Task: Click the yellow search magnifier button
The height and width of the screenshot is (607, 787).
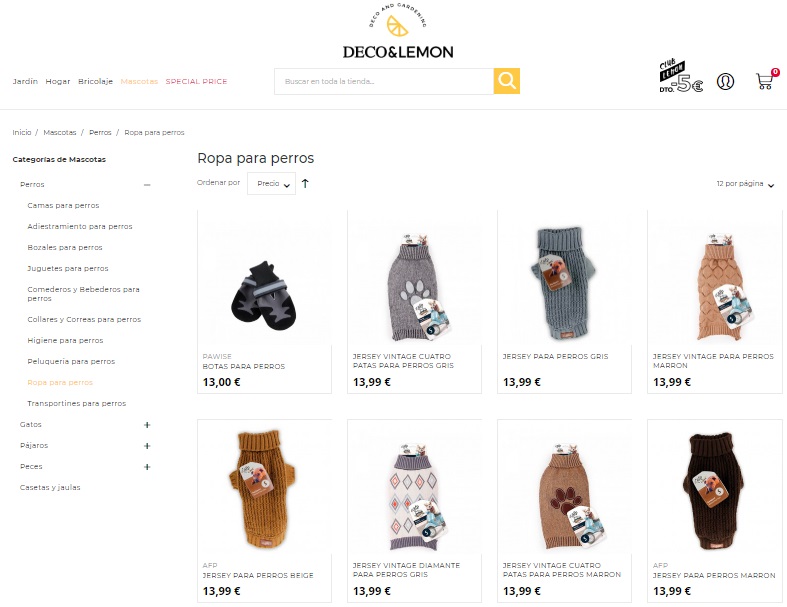Action: [506, 81]
